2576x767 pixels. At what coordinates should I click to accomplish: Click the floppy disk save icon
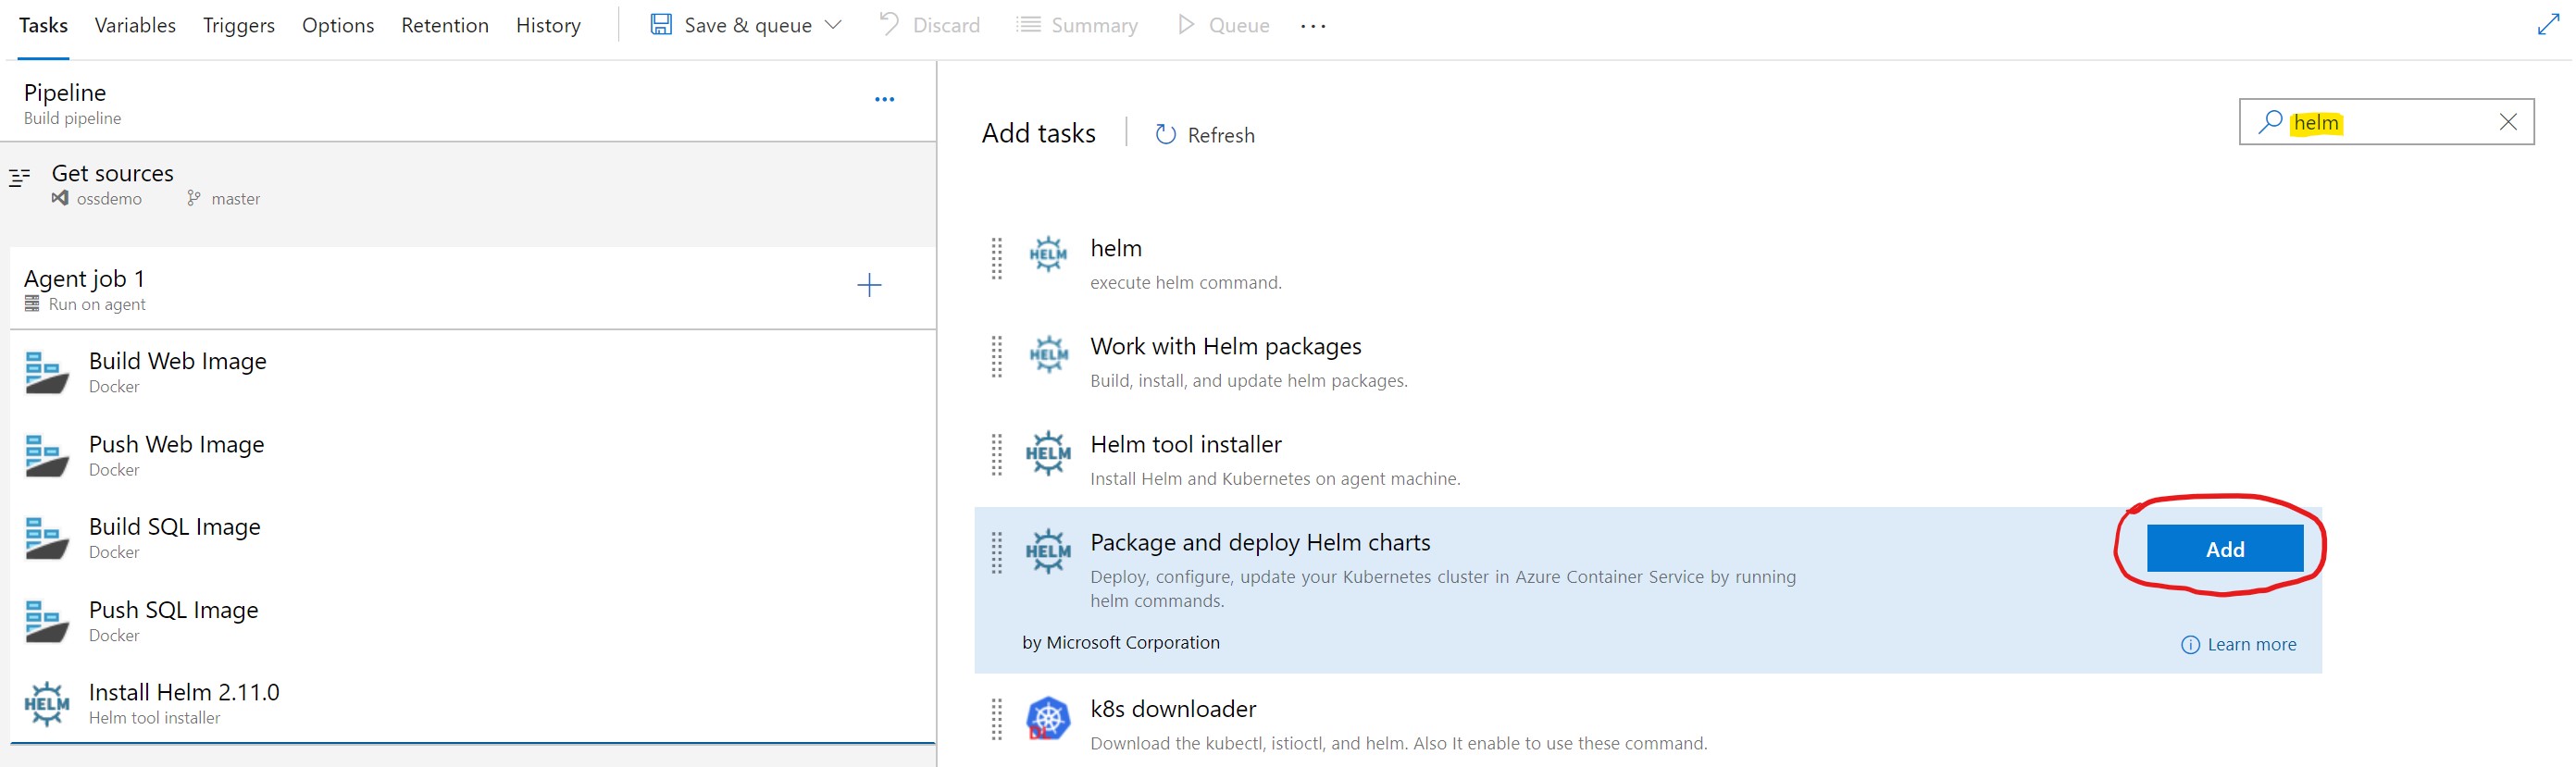(x=661, y=25)
